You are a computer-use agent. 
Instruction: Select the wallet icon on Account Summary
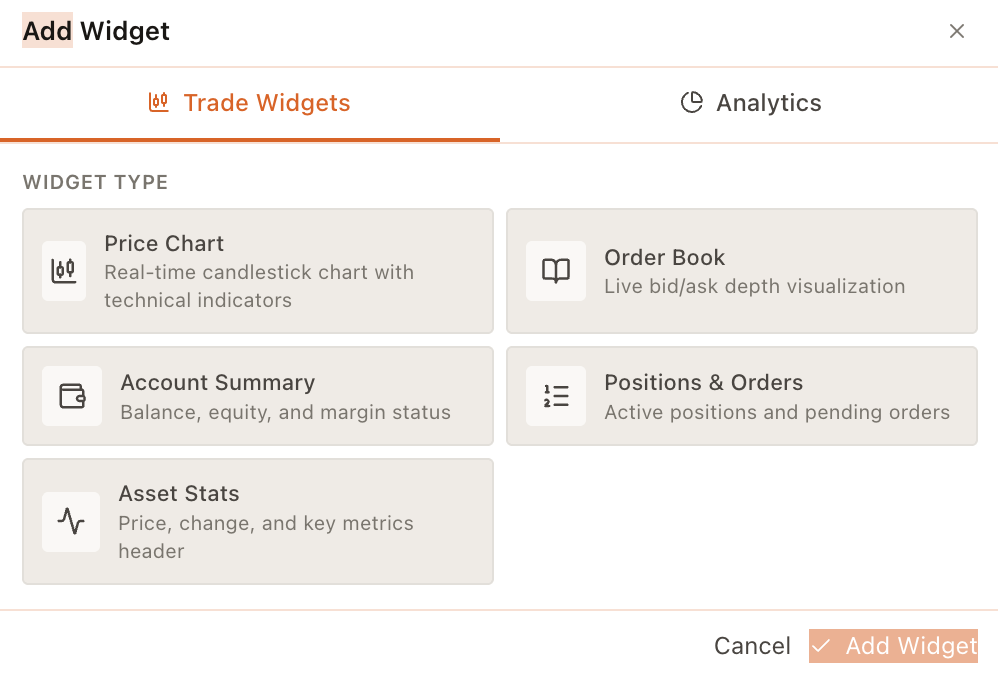71,396
